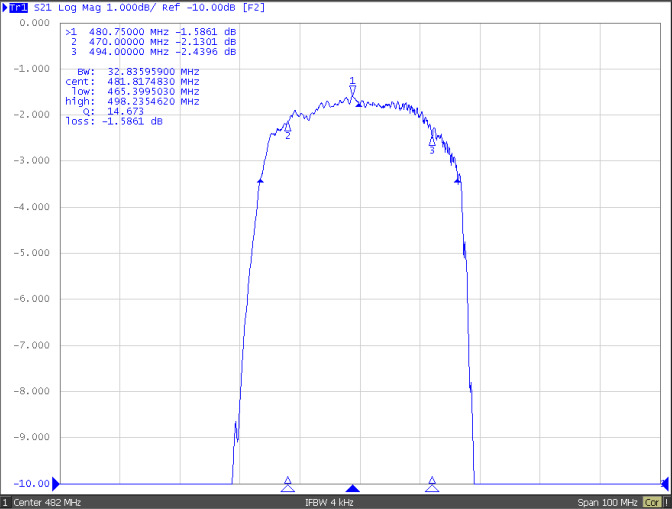Click the Cor correction status indicator
Image resolution: width=672 pixels, height=509 pixels.
pyautogui.click(x=652, y=502)
